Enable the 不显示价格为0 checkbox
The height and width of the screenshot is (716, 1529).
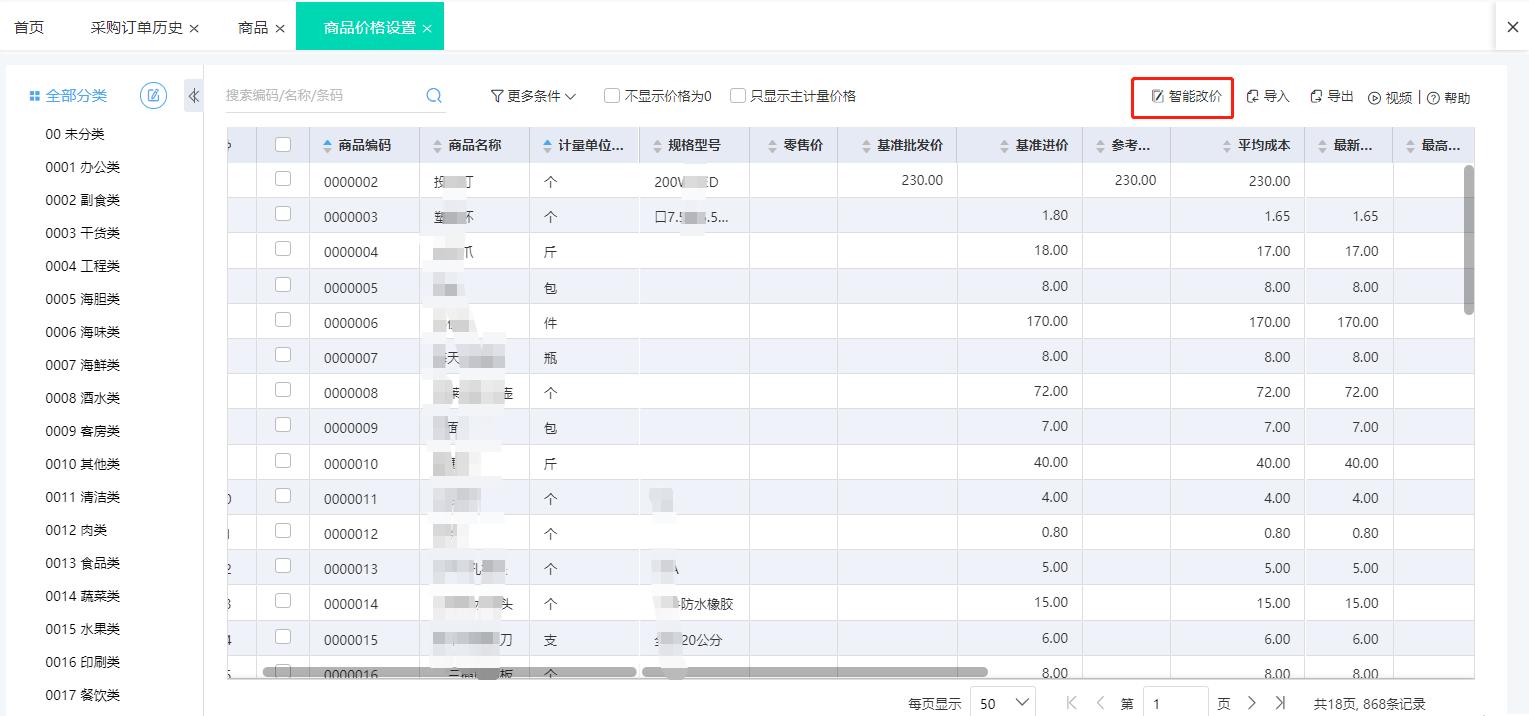pos(611,95)
